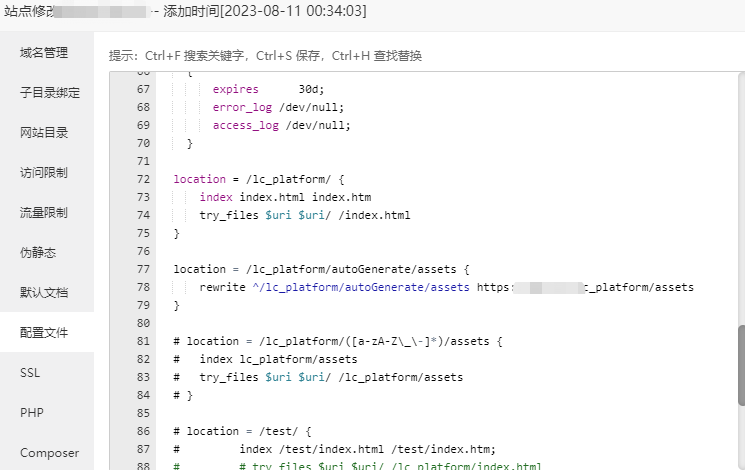
Task: Switch to 子目录绑定 tab
Action: click(x=49, y=92)
